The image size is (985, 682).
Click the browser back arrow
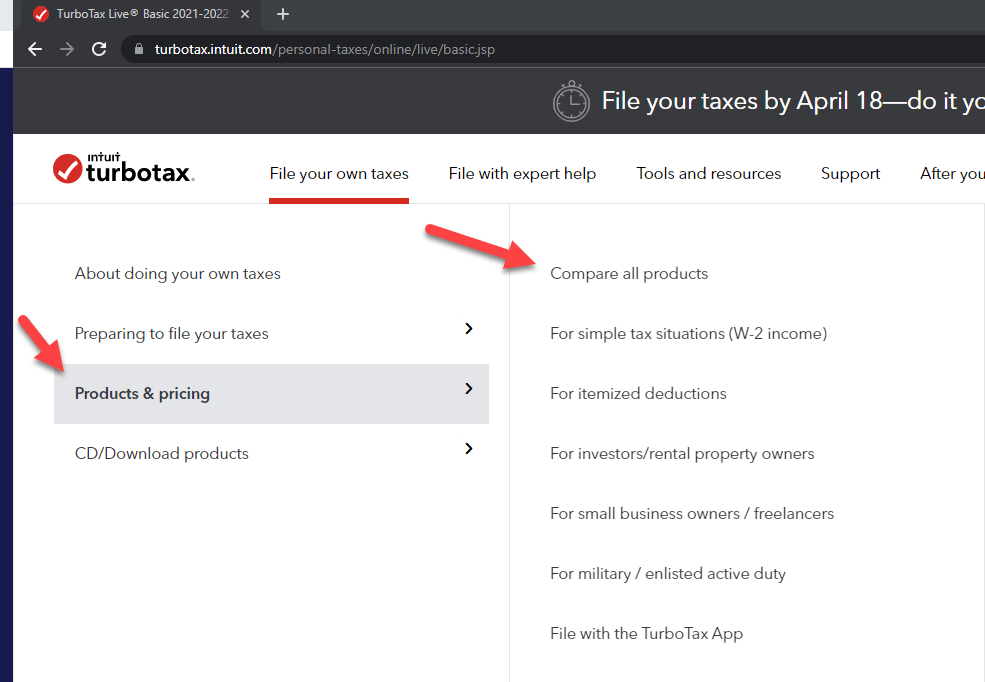click(35, 49)
